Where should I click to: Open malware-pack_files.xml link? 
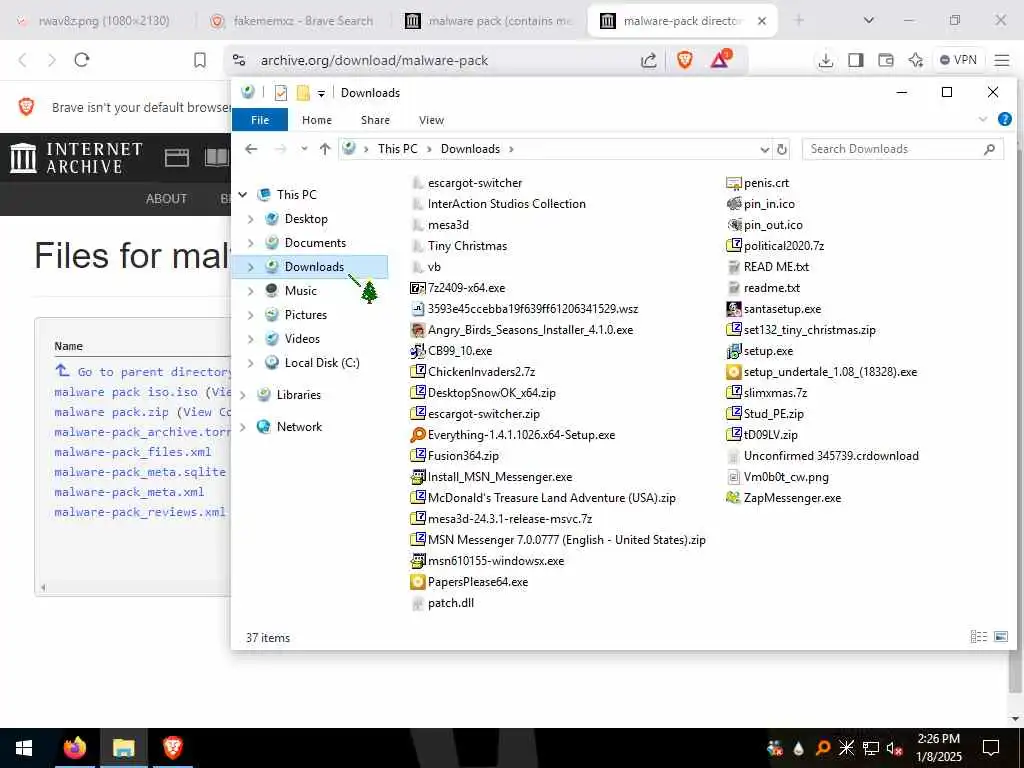pyautogui.click(x=133, y=452)
